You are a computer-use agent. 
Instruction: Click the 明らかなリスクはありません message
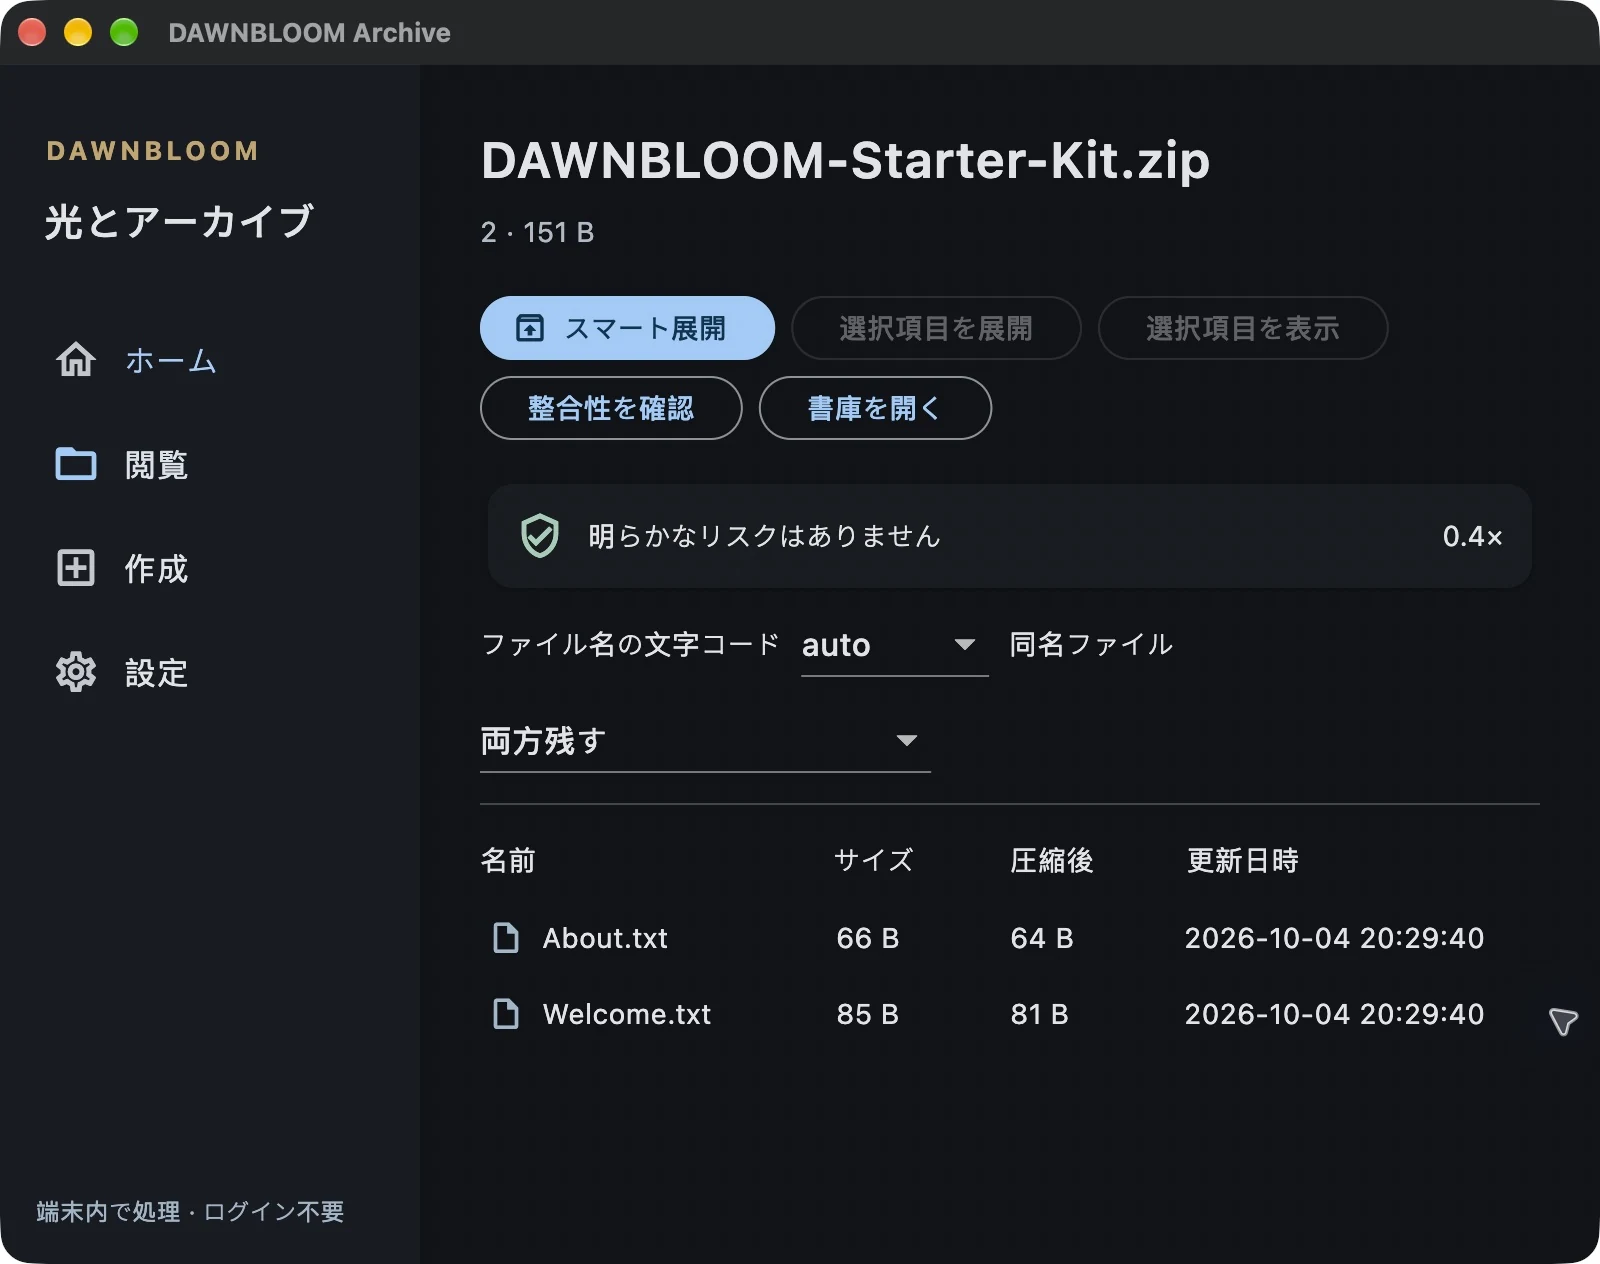click(765, 536)
